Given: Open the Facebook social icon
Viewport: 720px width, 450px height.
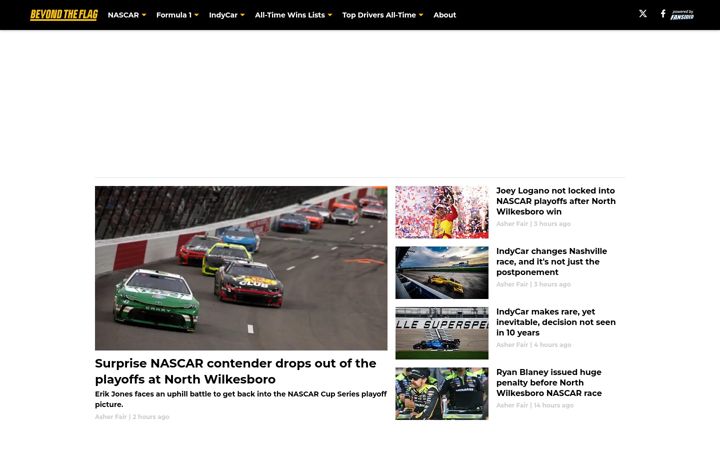Looking at the screenshot, I should [663, 14].
